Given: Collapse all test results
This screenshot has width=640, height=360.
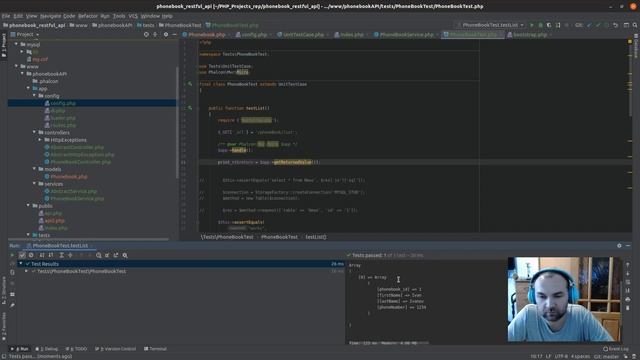Looking at the screenshot, I should (x=70, y=255).
